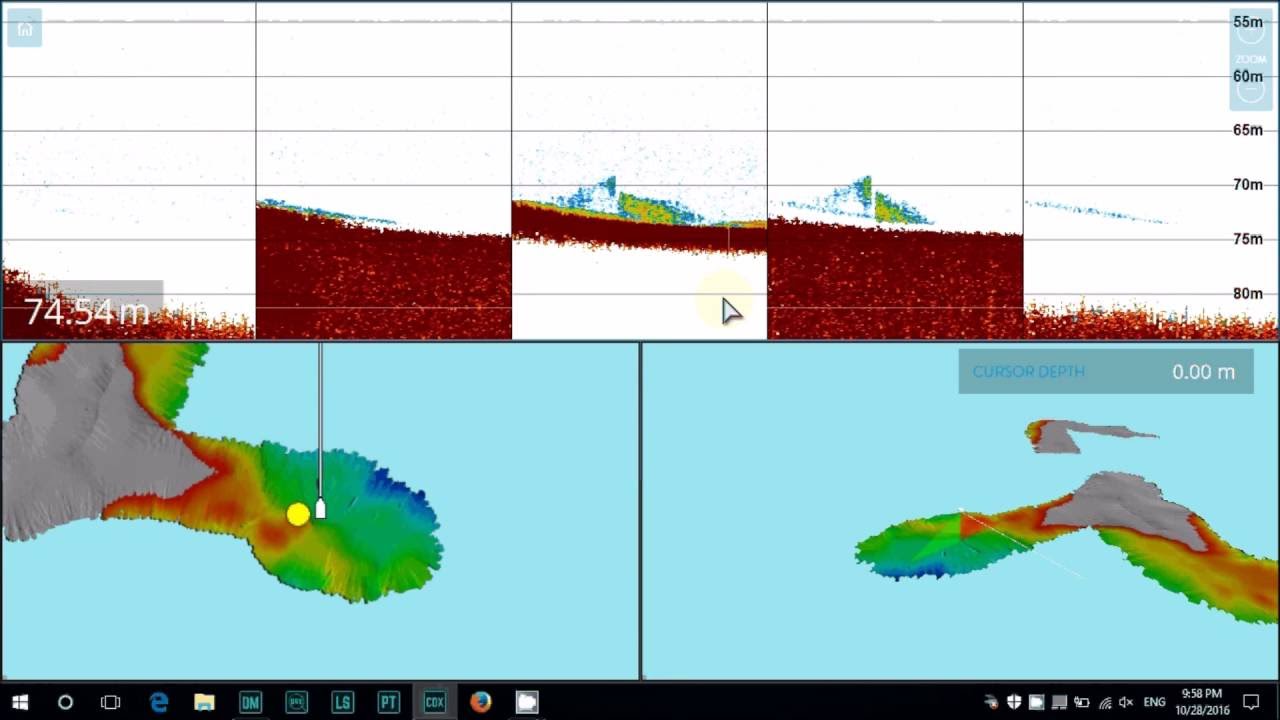Launch Firefox from the taskbar

[x=481, y=702]
